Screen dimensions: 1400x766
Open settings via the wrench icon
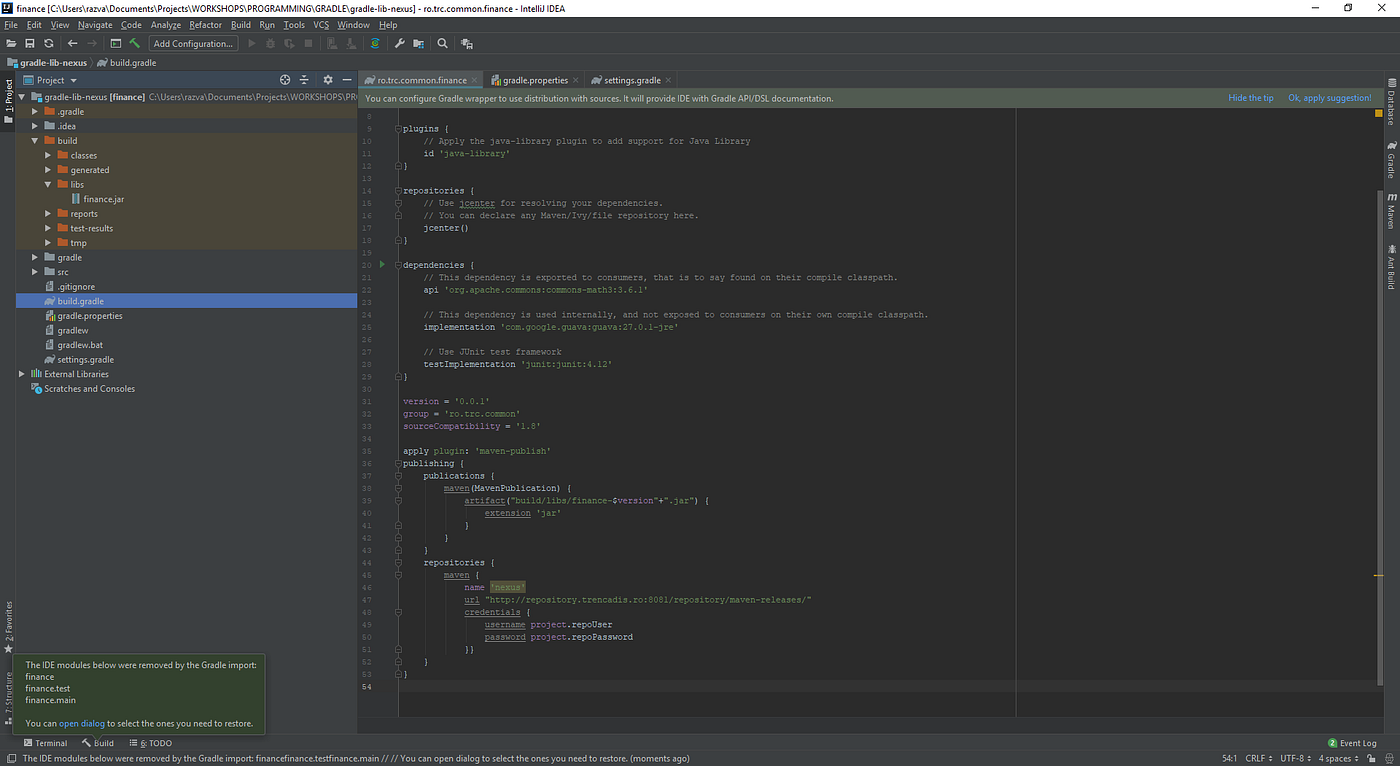click(400, 44)
